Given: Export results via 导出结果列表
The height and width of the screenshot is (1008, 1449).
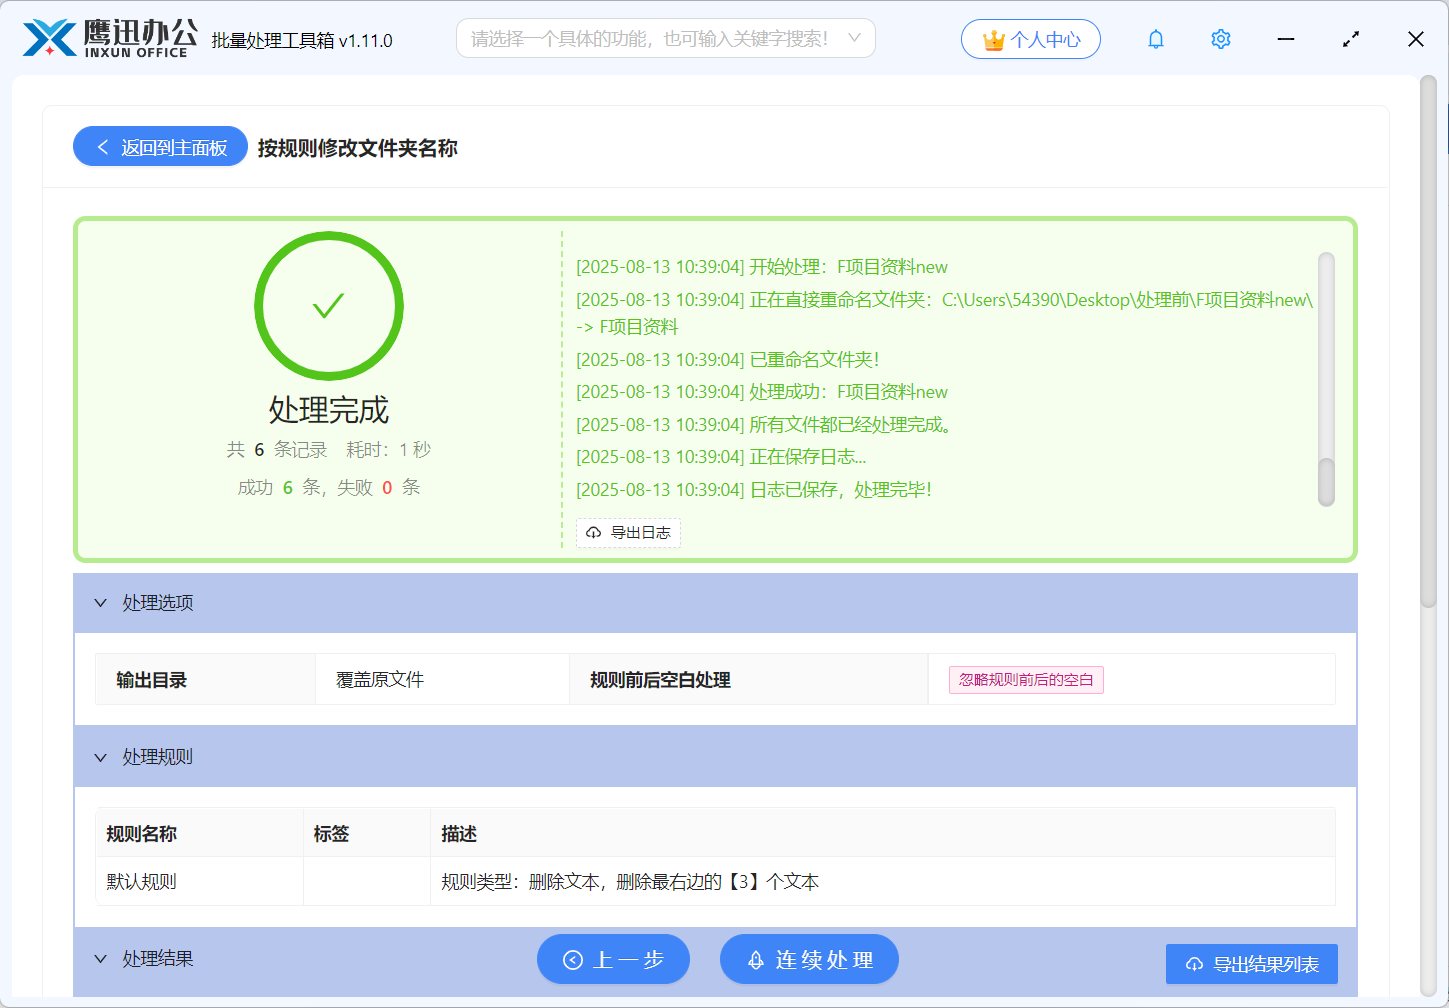Looking at the screenshot, I should (1252, 964).
